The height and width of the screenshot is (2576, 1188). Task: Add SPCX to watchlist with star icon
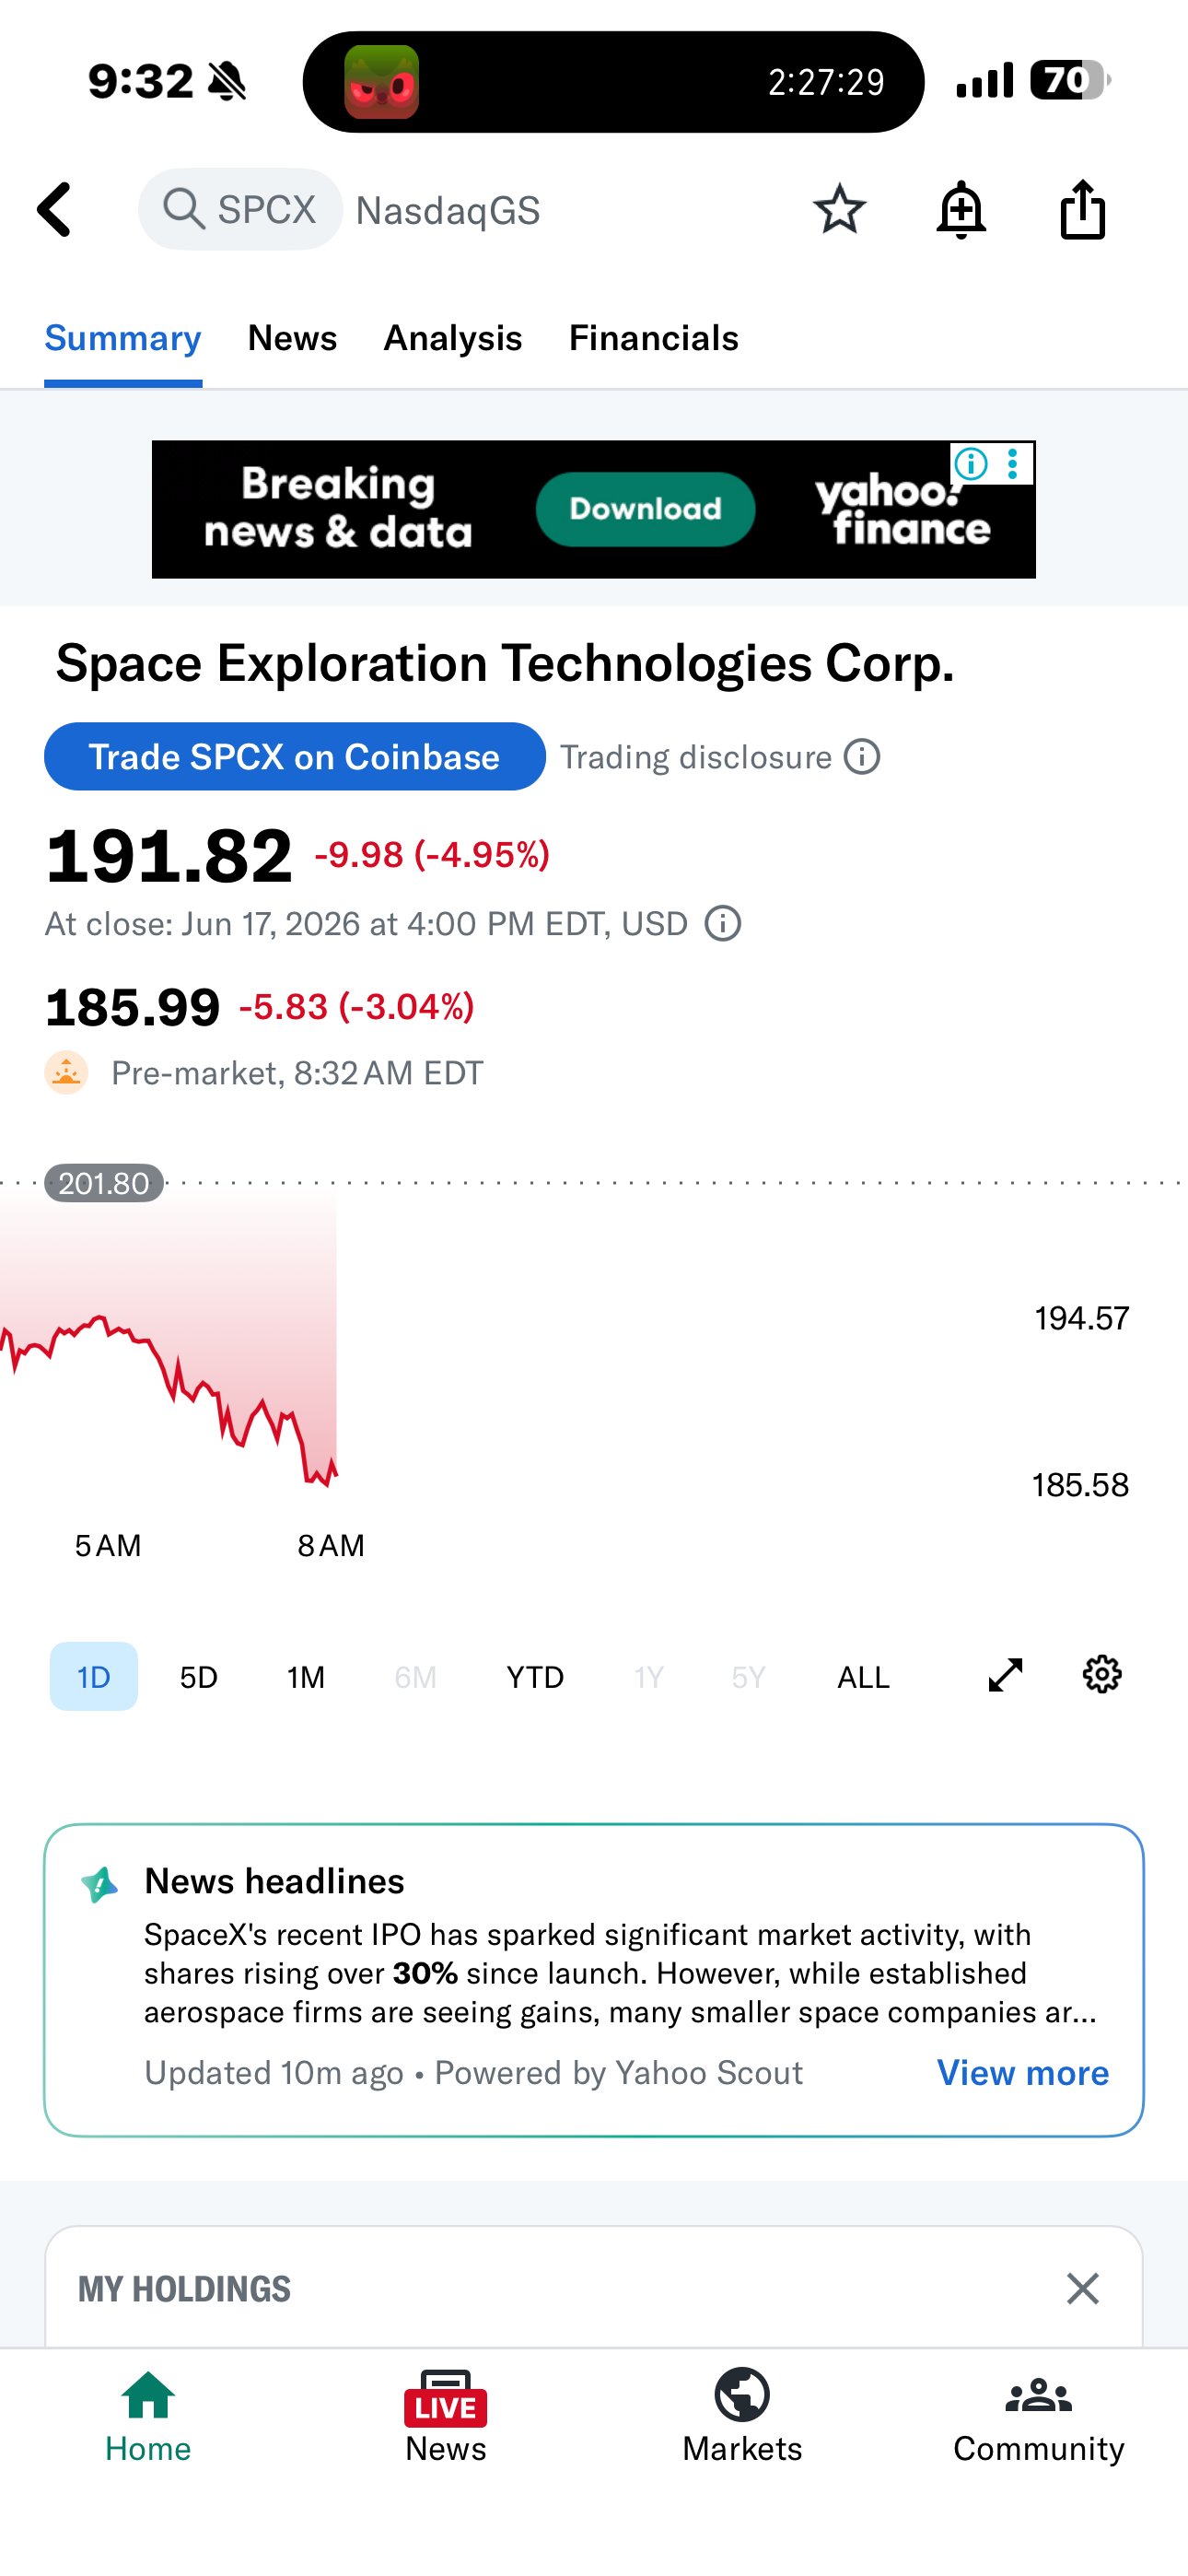pos(839,210)
